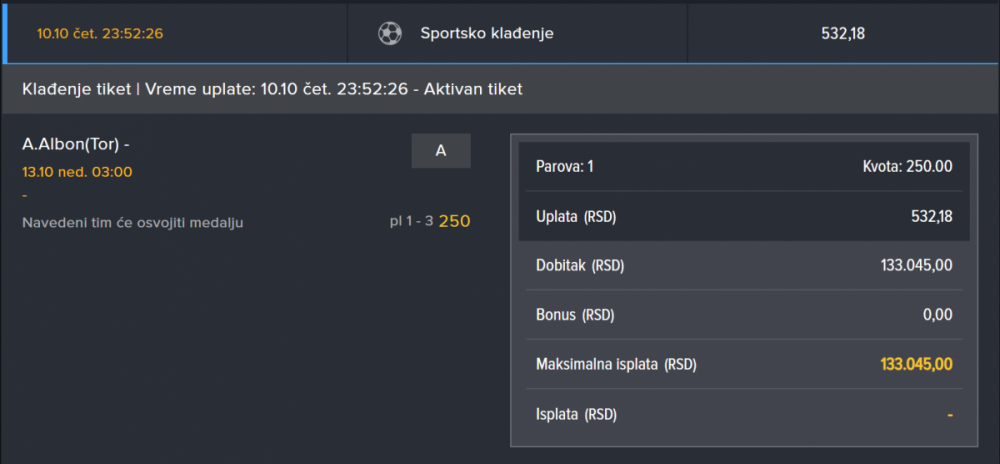This screenshot has width=1000, height=464.
Task: Open the A.Albon(Tor) event name
Action: [x=76, y=145]
